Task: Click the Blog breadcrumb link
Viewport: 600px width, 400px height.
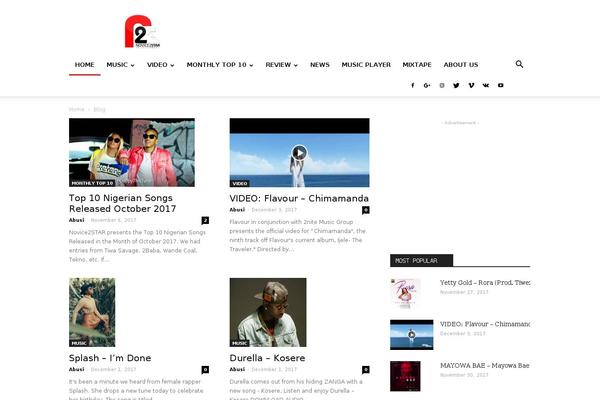Action: tap(99, 109)
